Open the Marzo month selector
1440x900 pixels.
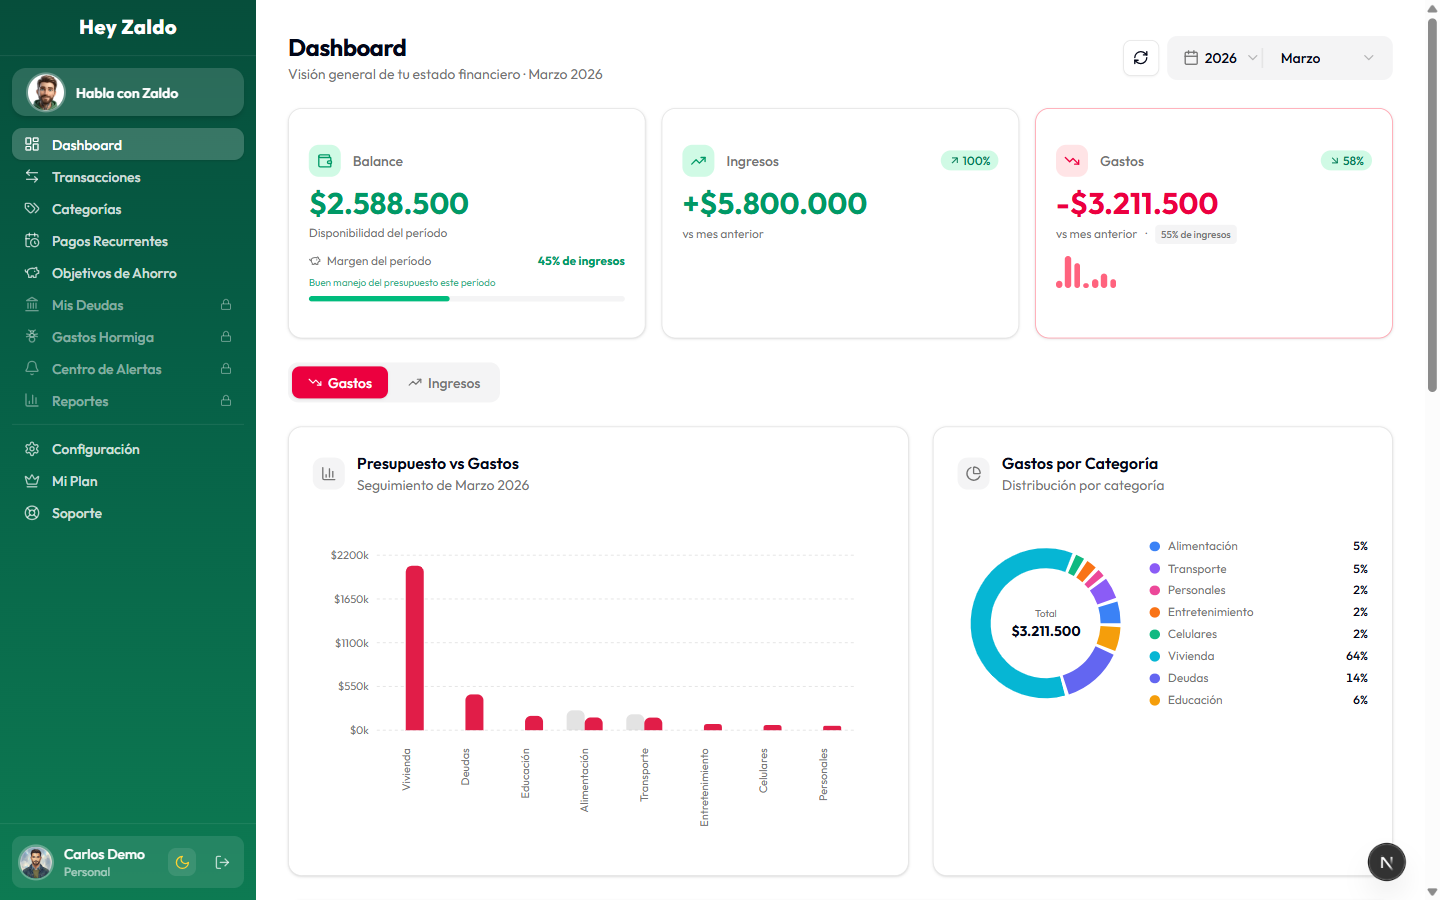click(1300, 57)
